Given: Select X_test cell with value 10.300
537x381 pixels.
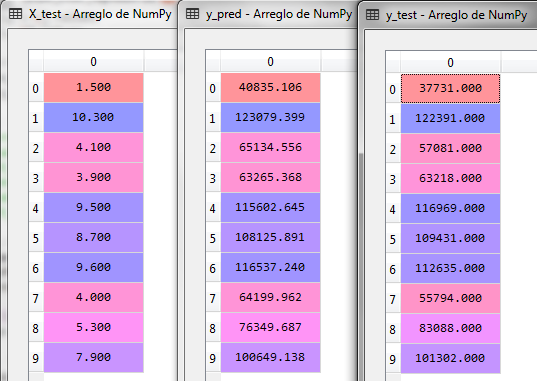Looking at the screenshot, I should point(93,117).
